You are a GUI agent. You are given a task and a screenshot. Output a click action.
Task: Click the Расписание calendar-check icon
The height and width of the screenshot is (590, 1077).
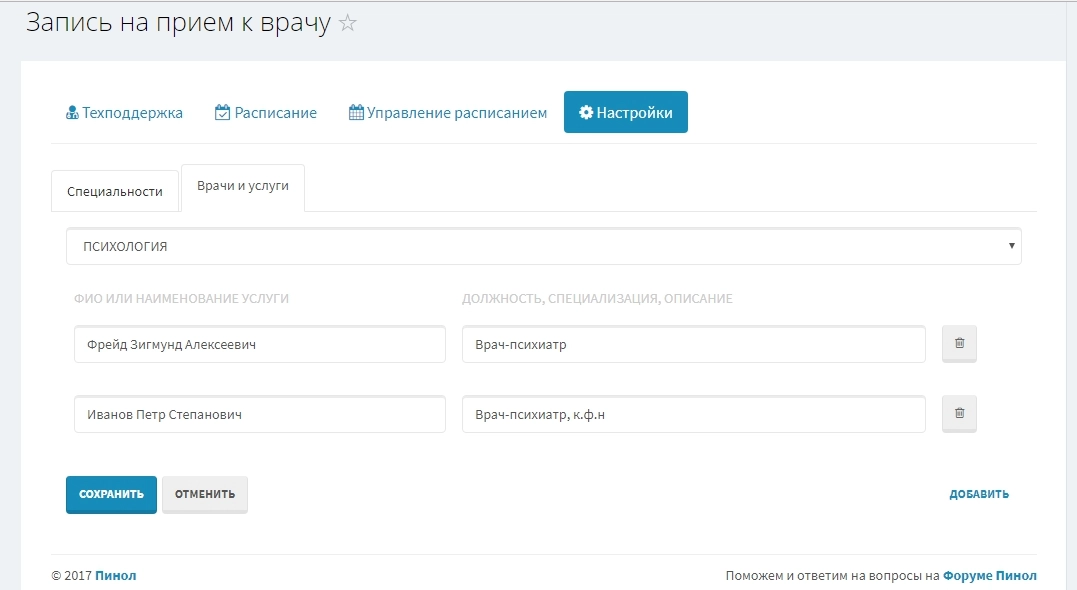click(x=222, y=113)
